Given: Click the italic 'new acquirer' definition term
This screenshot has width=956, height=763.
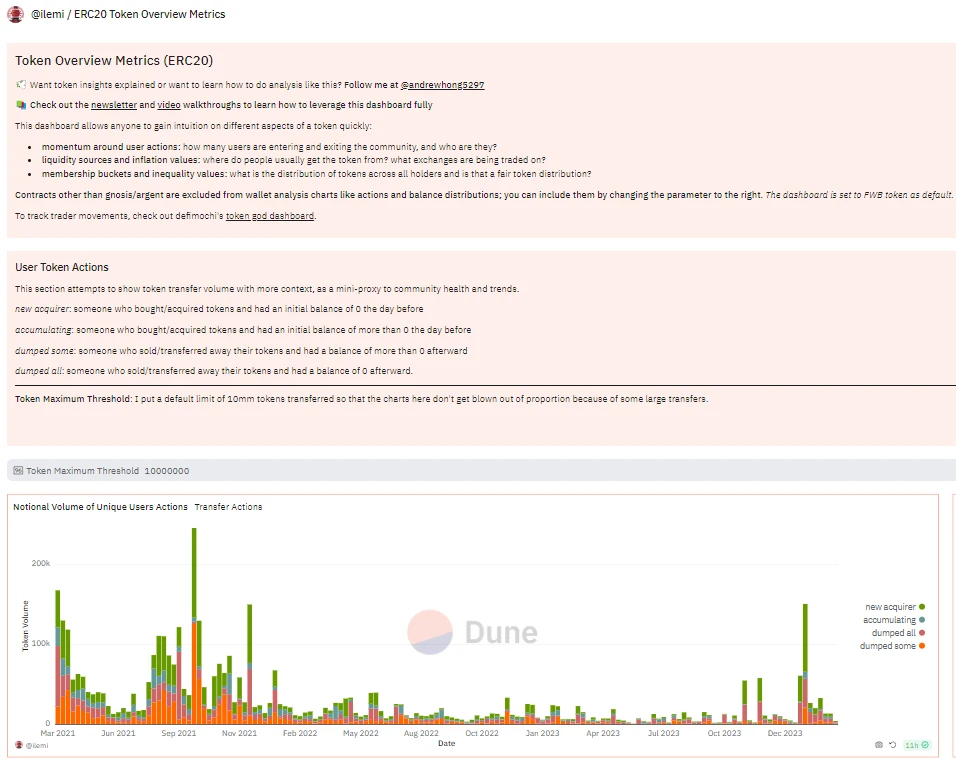Looking at the screenshot, I should [43, 309].
